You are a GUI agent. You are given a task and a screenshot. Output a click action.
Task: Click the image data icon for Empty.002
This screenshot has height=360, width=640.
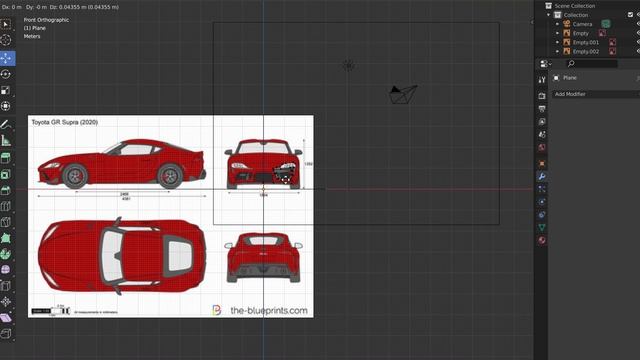(612, 51)
